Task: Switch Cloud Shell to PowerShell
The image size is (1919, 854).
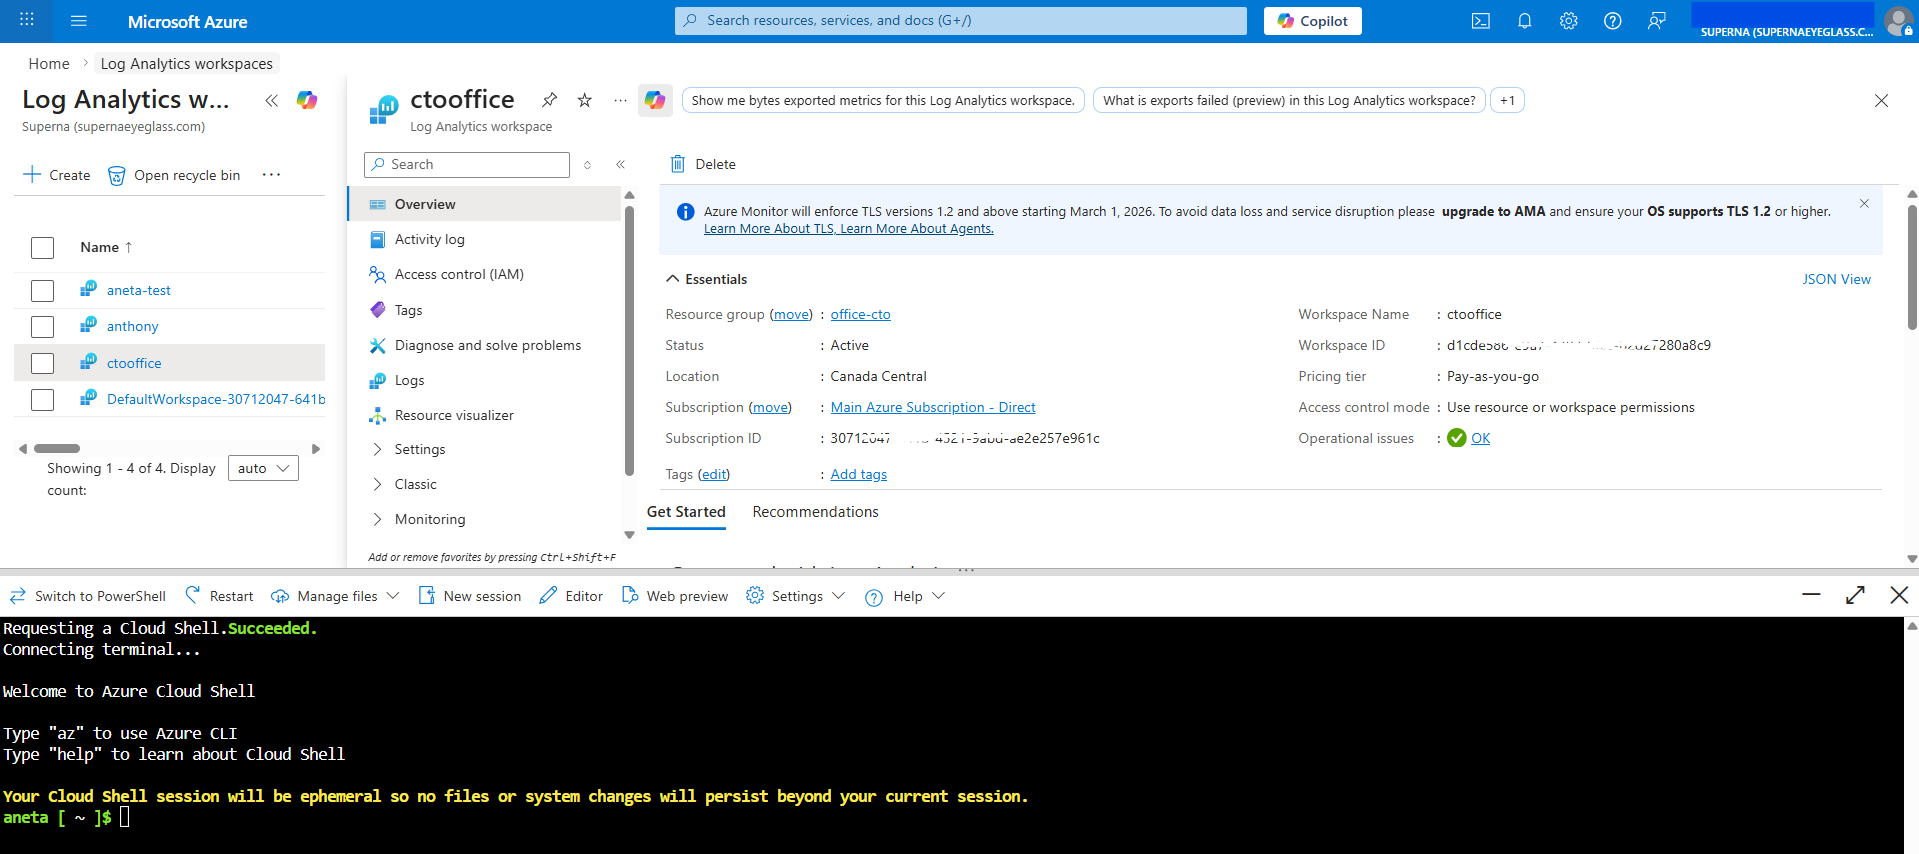Action: 88,596
